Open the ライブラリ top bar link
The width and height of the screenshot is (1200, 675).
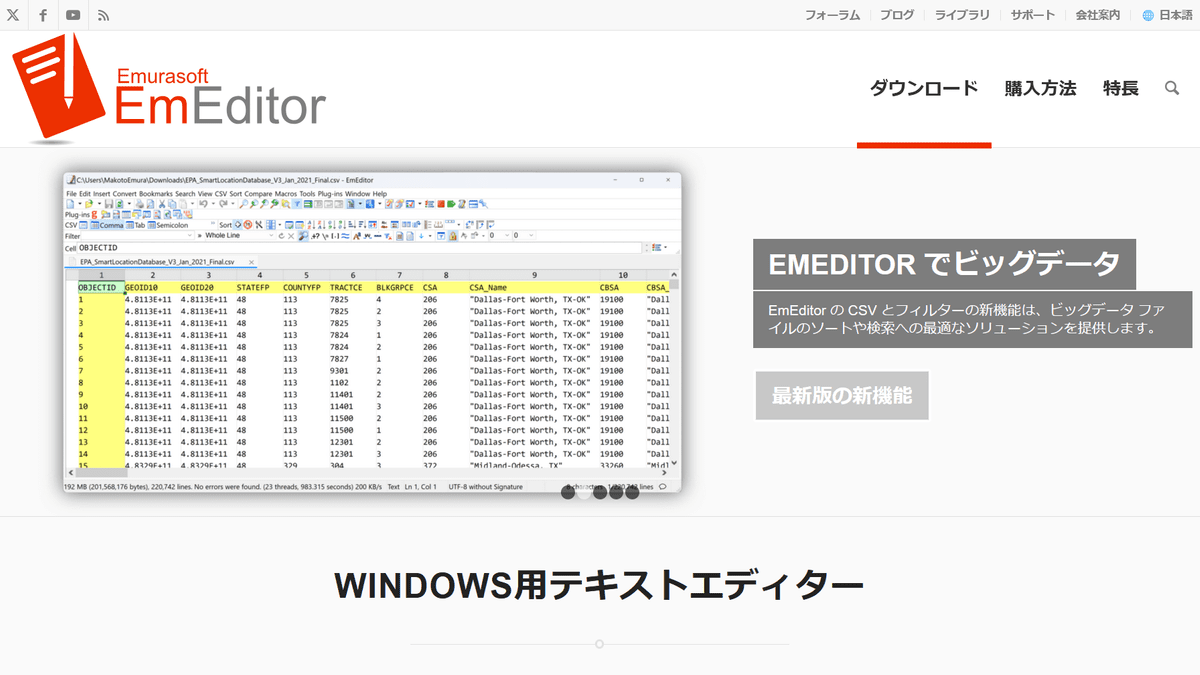point(962,15)
